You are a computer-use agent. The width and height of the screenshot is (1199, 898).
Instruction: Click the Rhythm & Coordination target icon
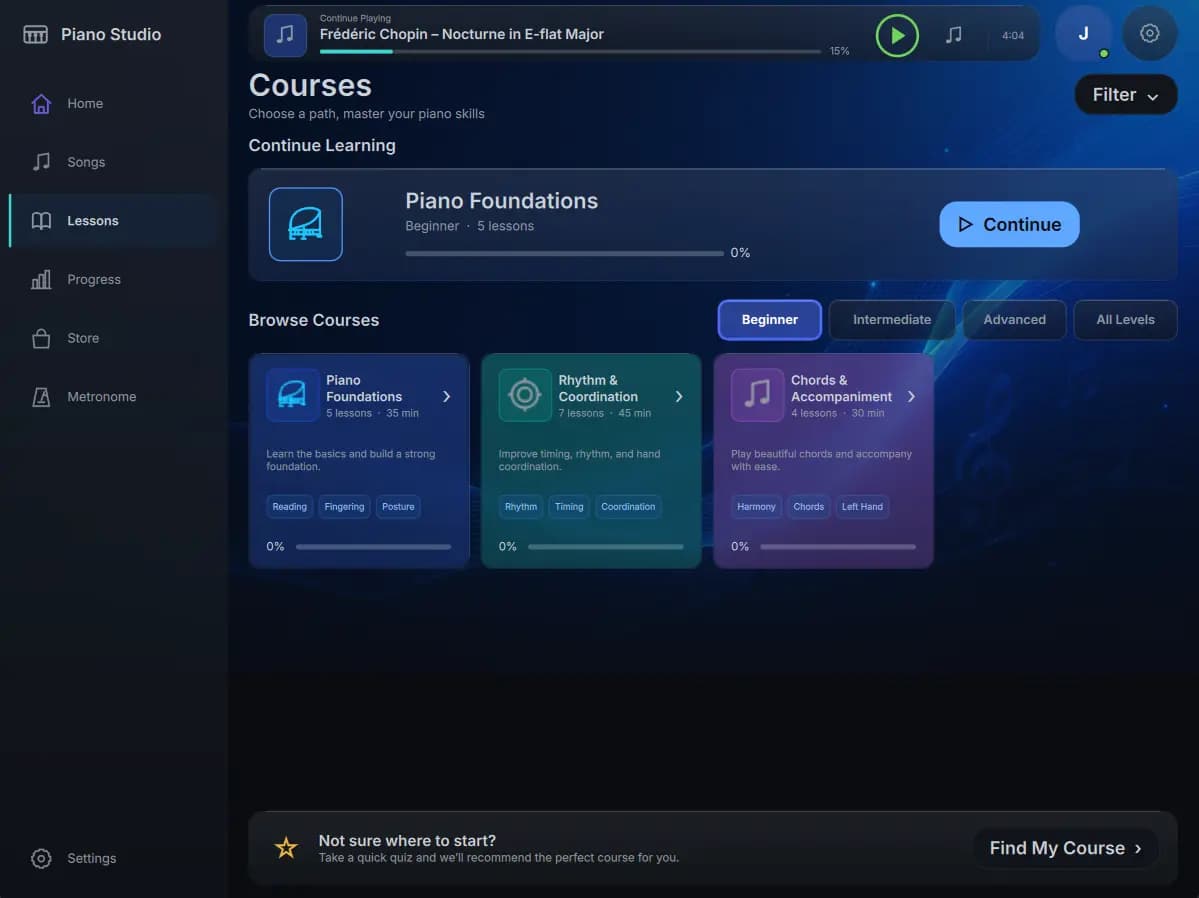tap(525, 395)
